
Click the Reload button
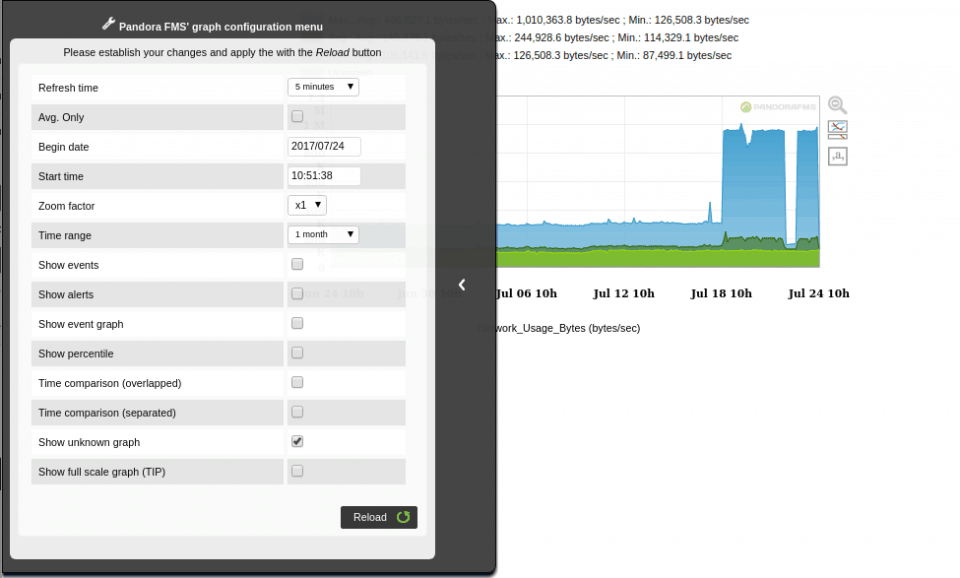(379, 517)
